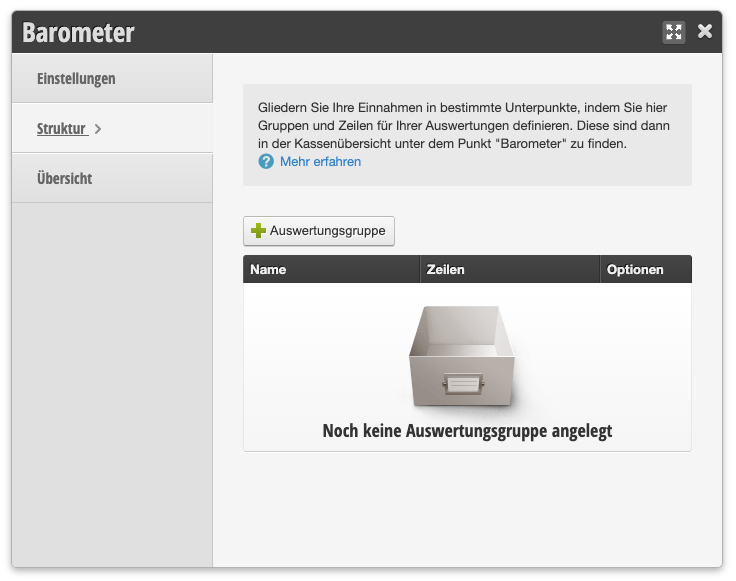Click the empty drawer box illustration
This screenshot has width=736, height=581.
[460, 360]
